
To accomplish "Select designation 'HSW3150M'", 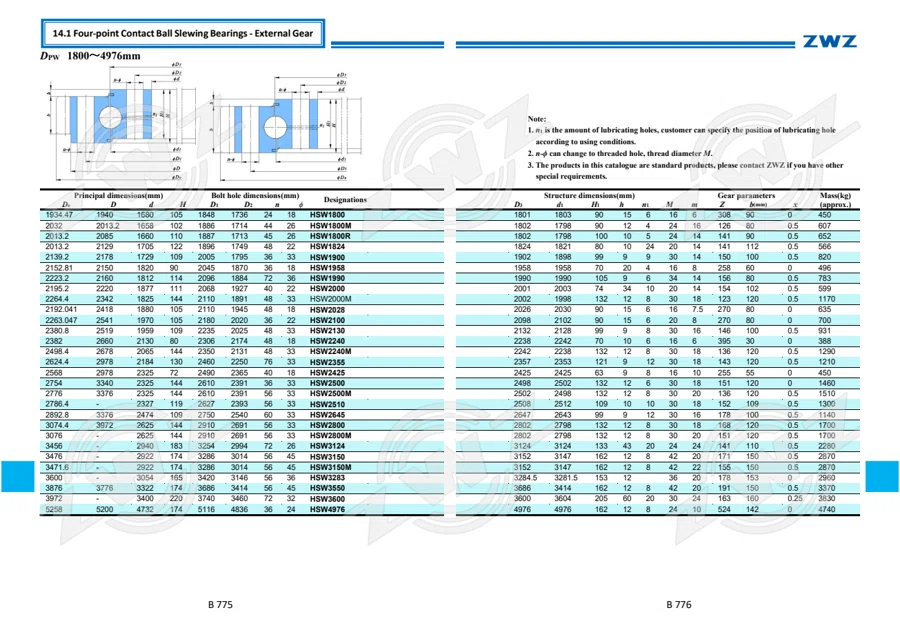I will click(331, 467).
